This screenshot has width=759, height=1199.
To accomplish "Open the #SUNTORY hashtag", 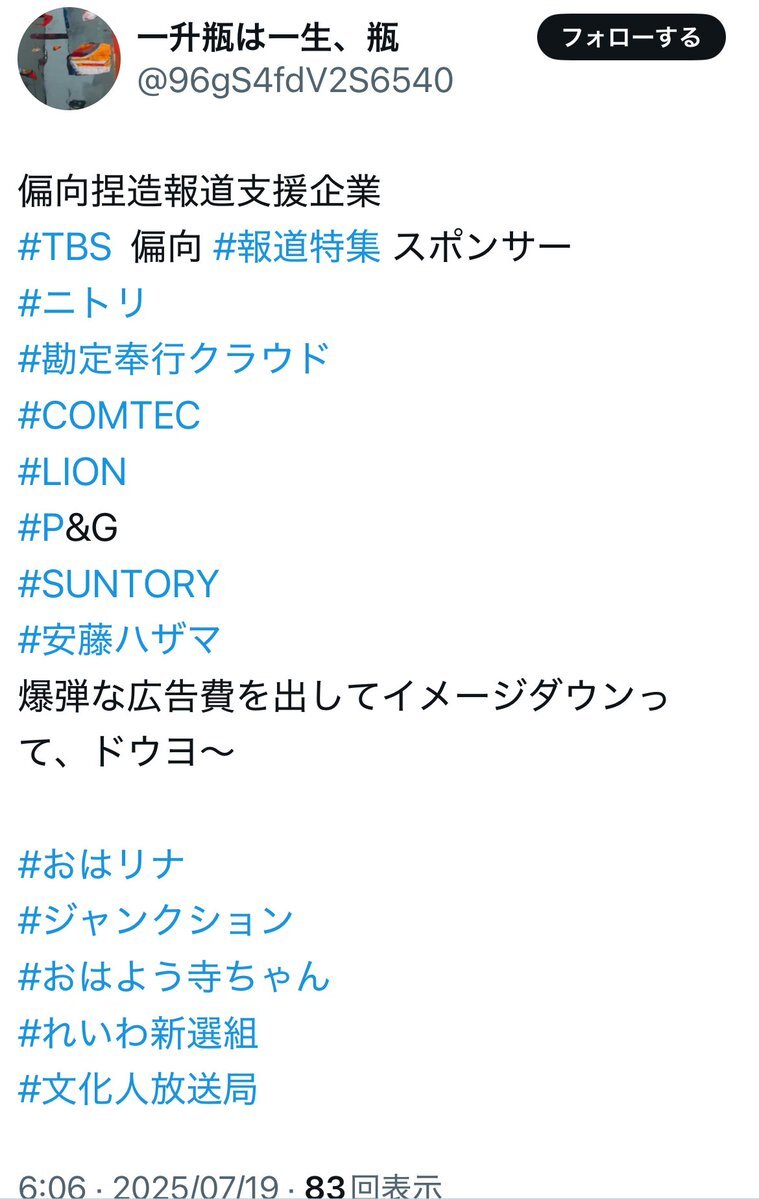I will tap(118, 584).
